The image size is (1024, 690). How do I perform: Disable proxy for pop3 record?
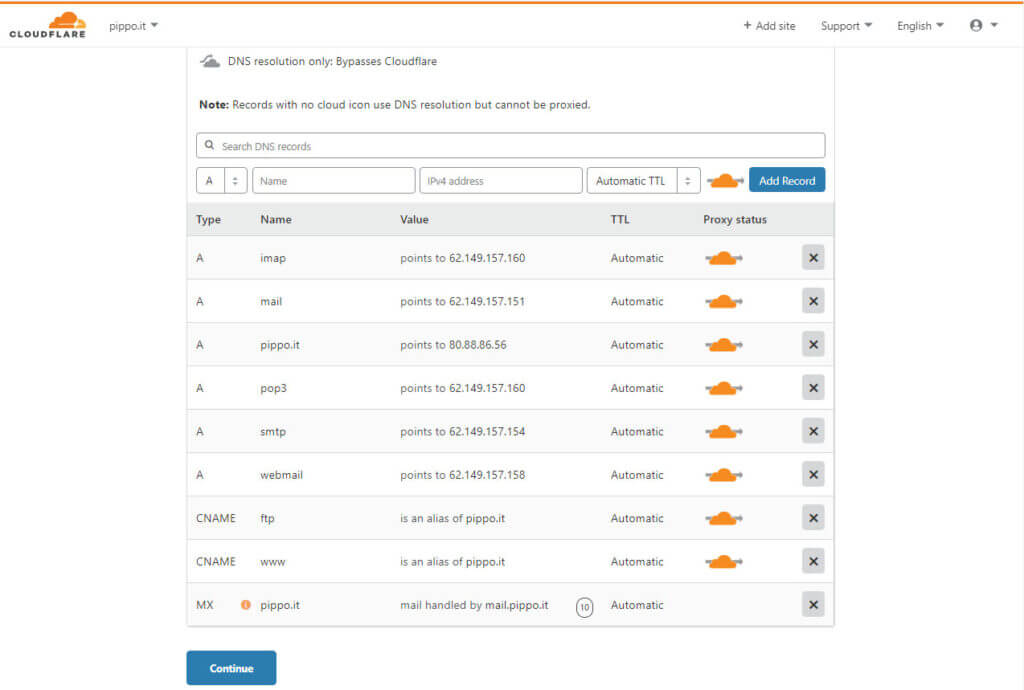[724, 388]
